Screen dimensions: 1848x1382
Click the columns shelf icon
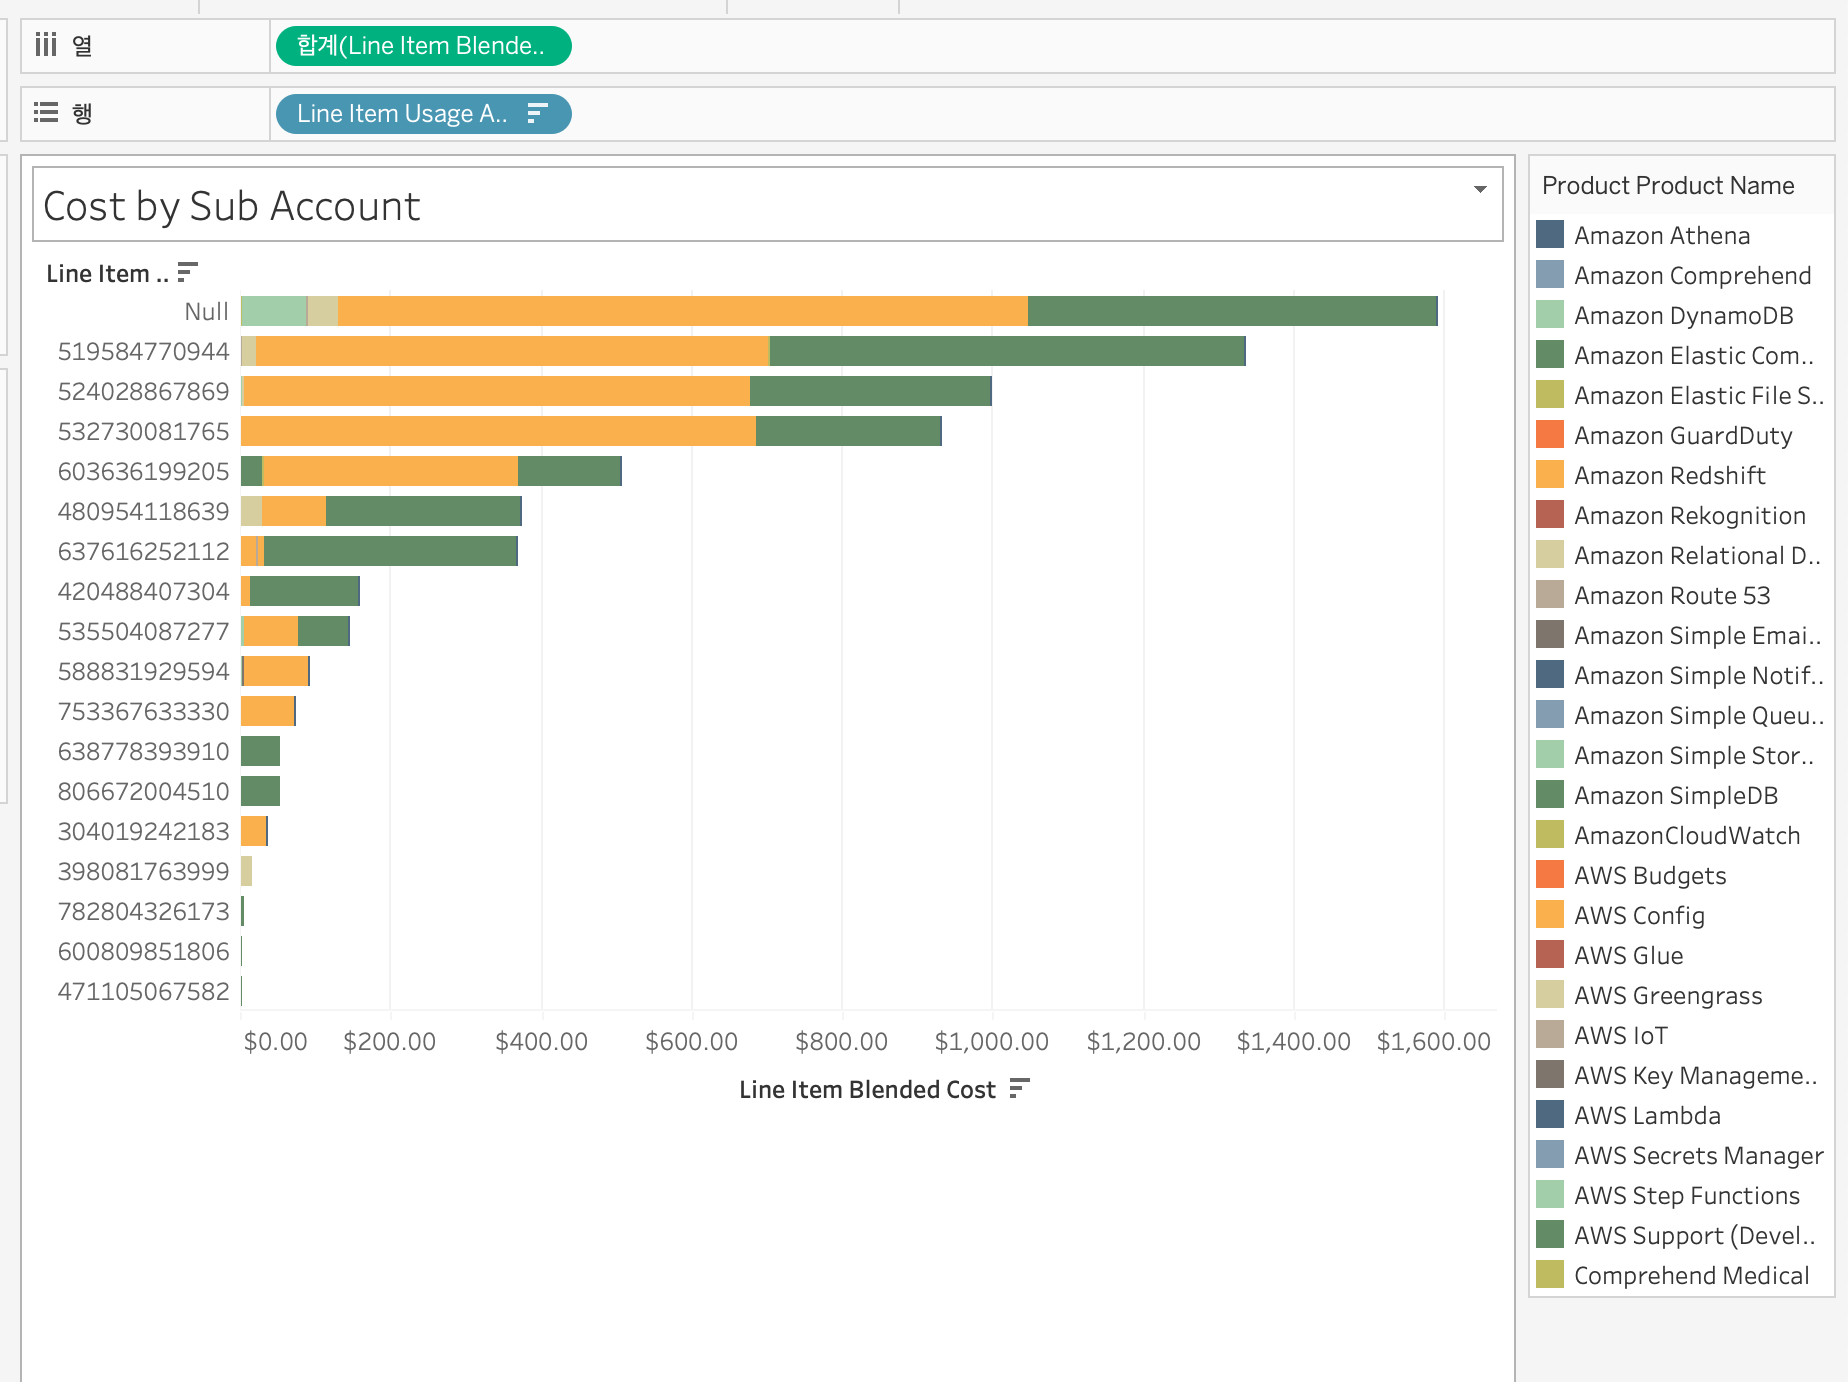[x=46, y=45]
